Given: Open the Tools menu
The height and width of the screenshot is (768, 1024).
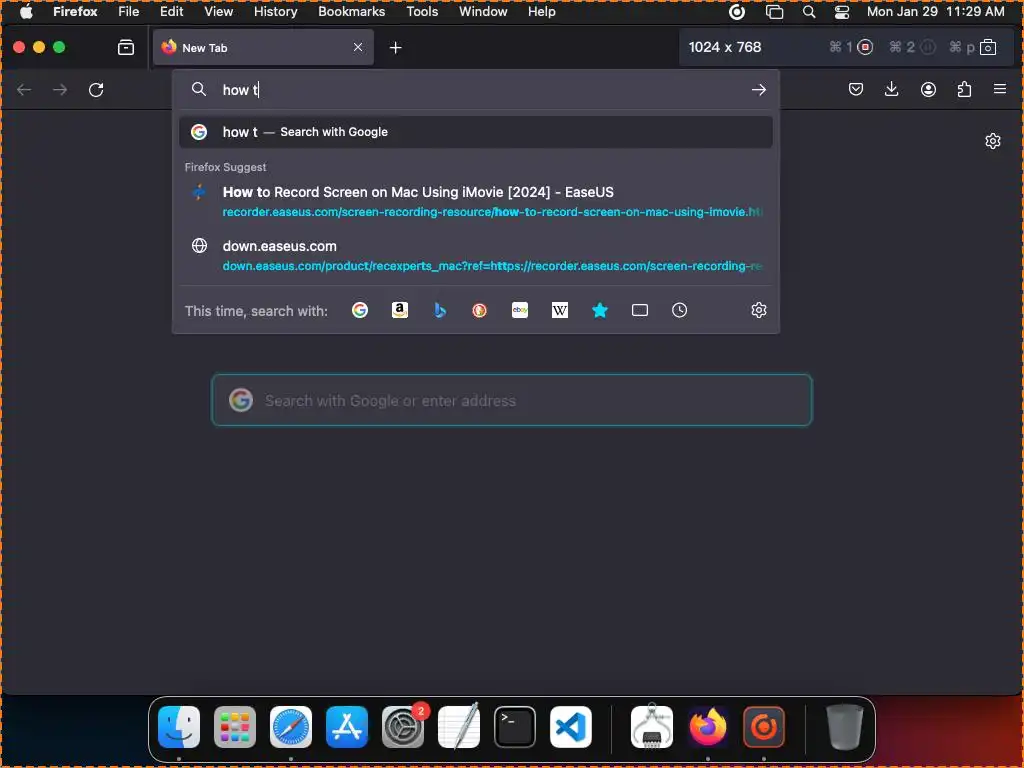Looking at the screenshot, I should 422,12.
